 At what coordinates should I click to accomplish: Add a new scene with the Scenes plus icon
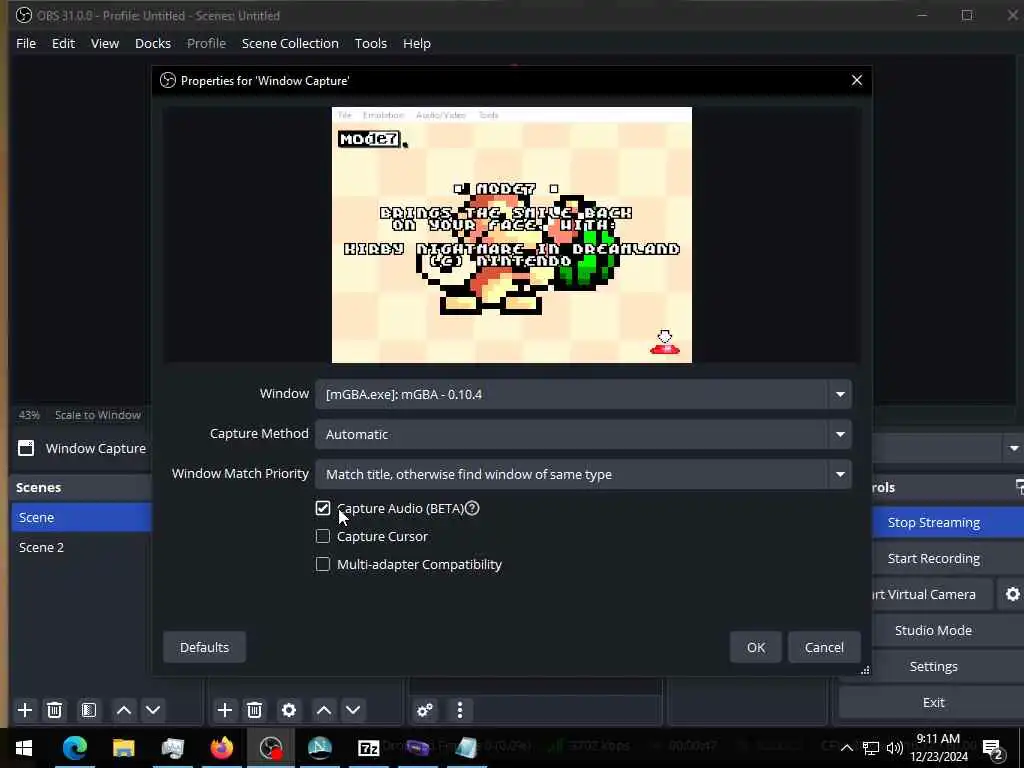click(x=25, y=710)
